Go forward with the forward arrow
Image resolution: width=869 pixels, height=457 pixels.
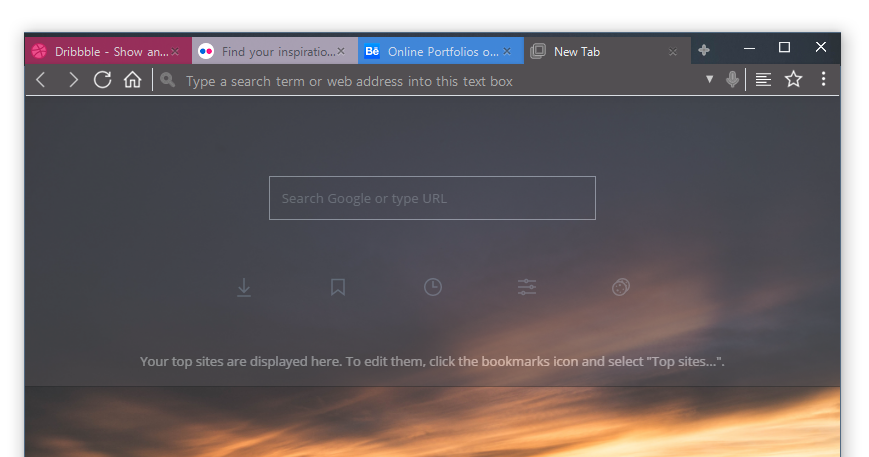tap(73, 80)
